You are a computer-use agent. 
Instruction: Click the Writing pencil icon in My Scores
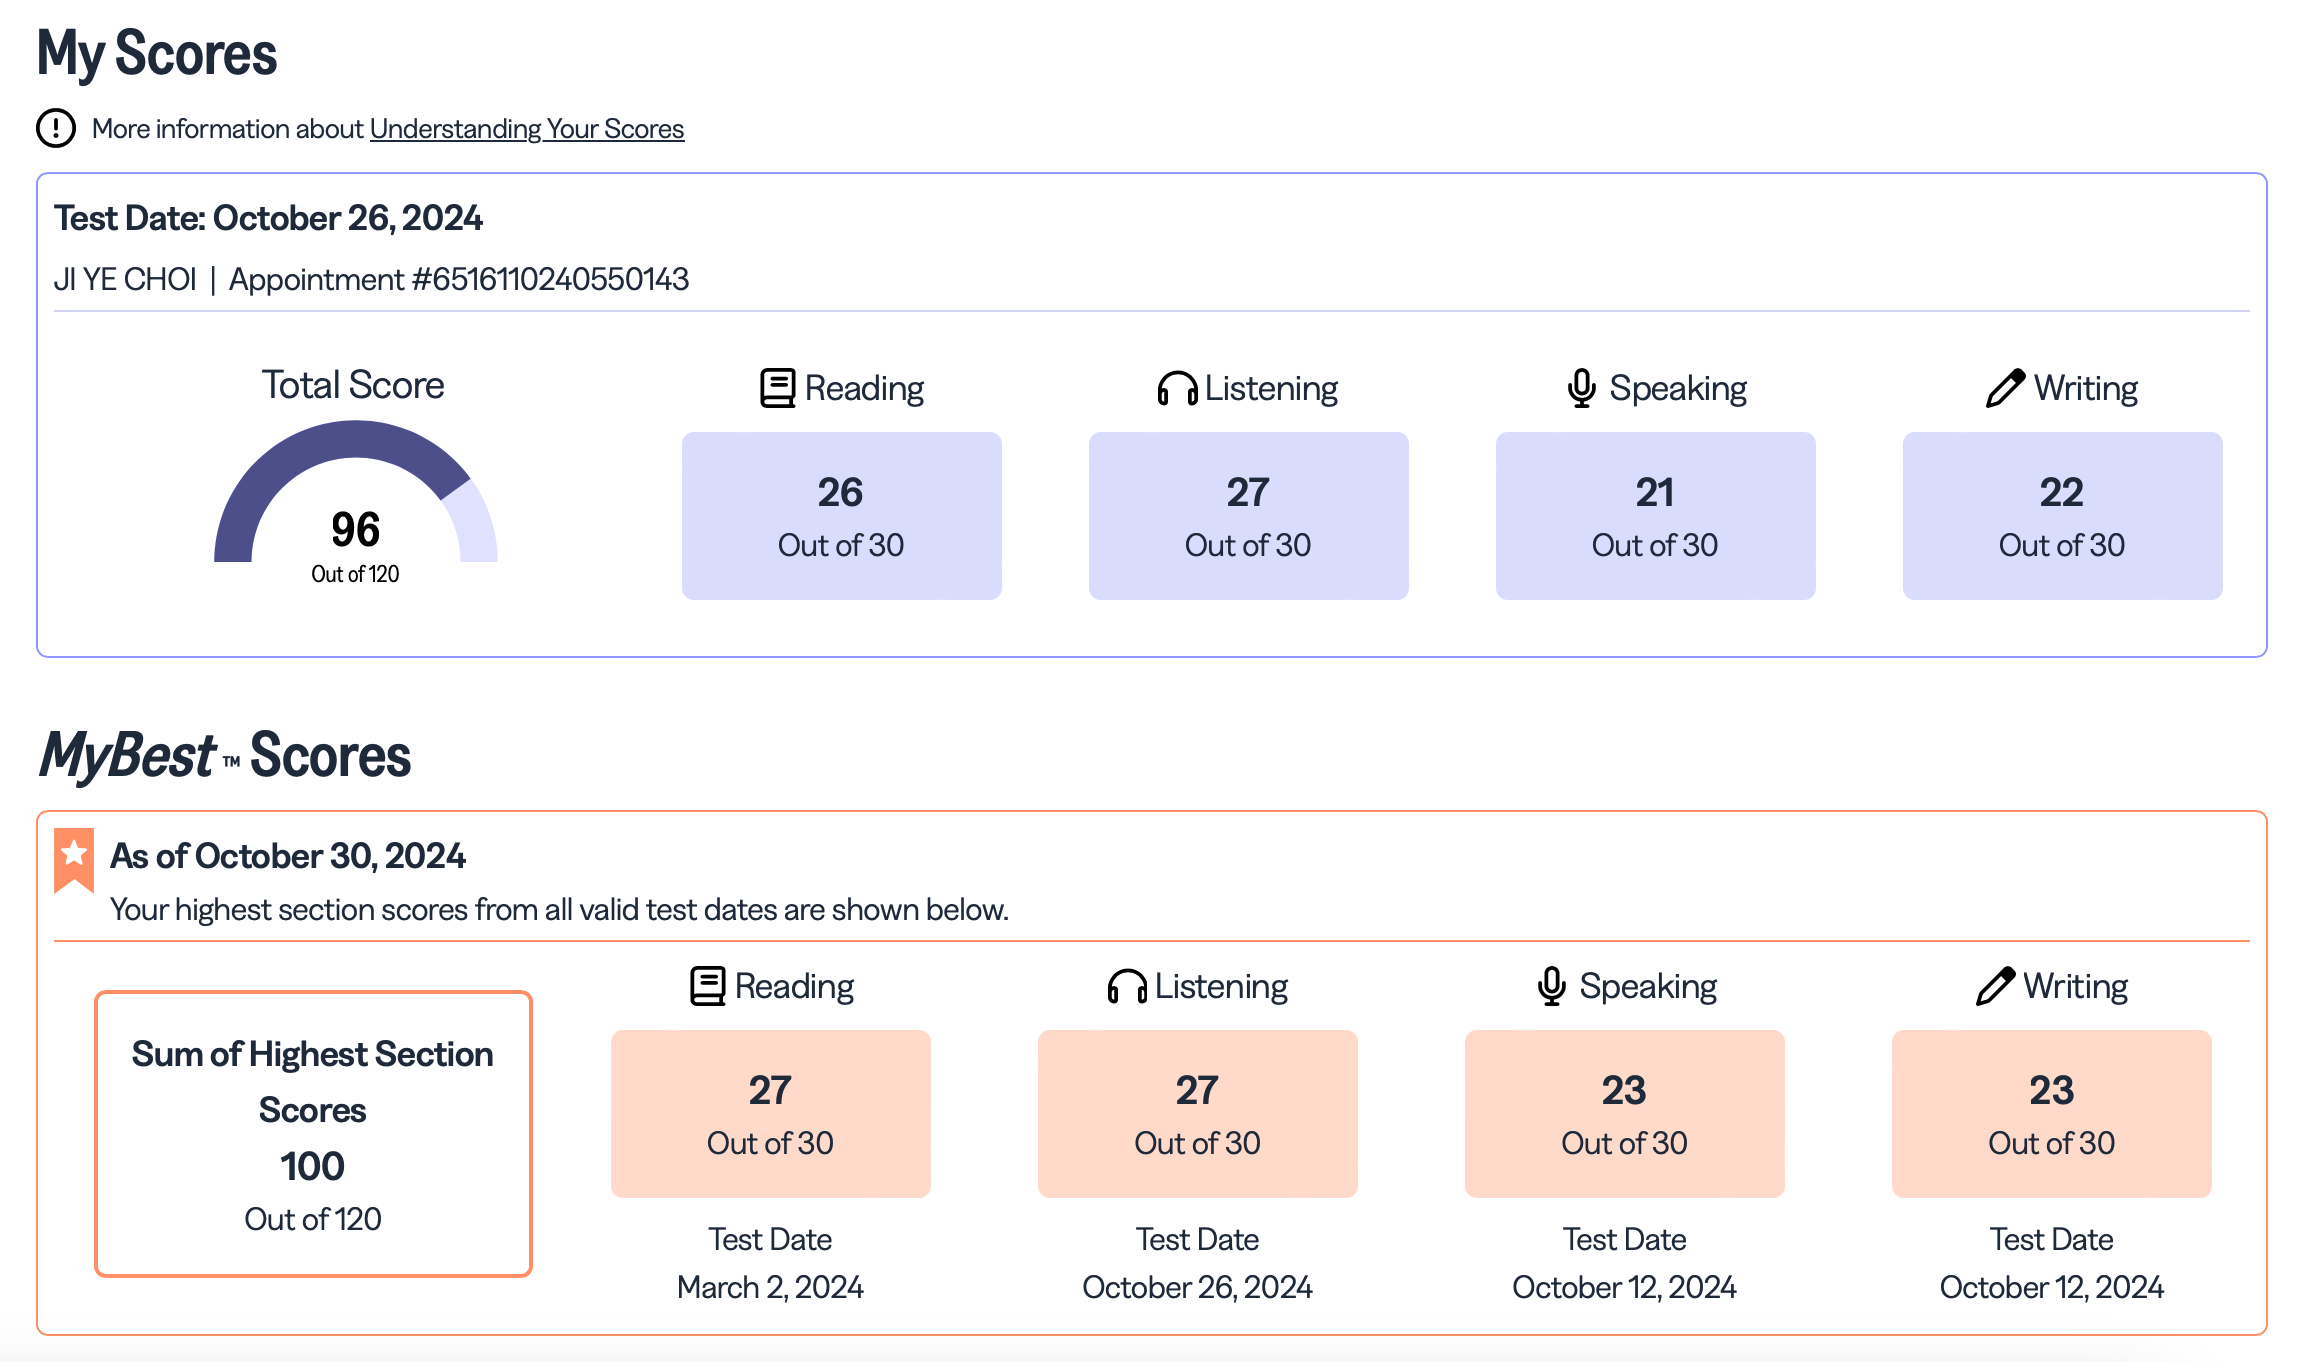(2005, 388)
